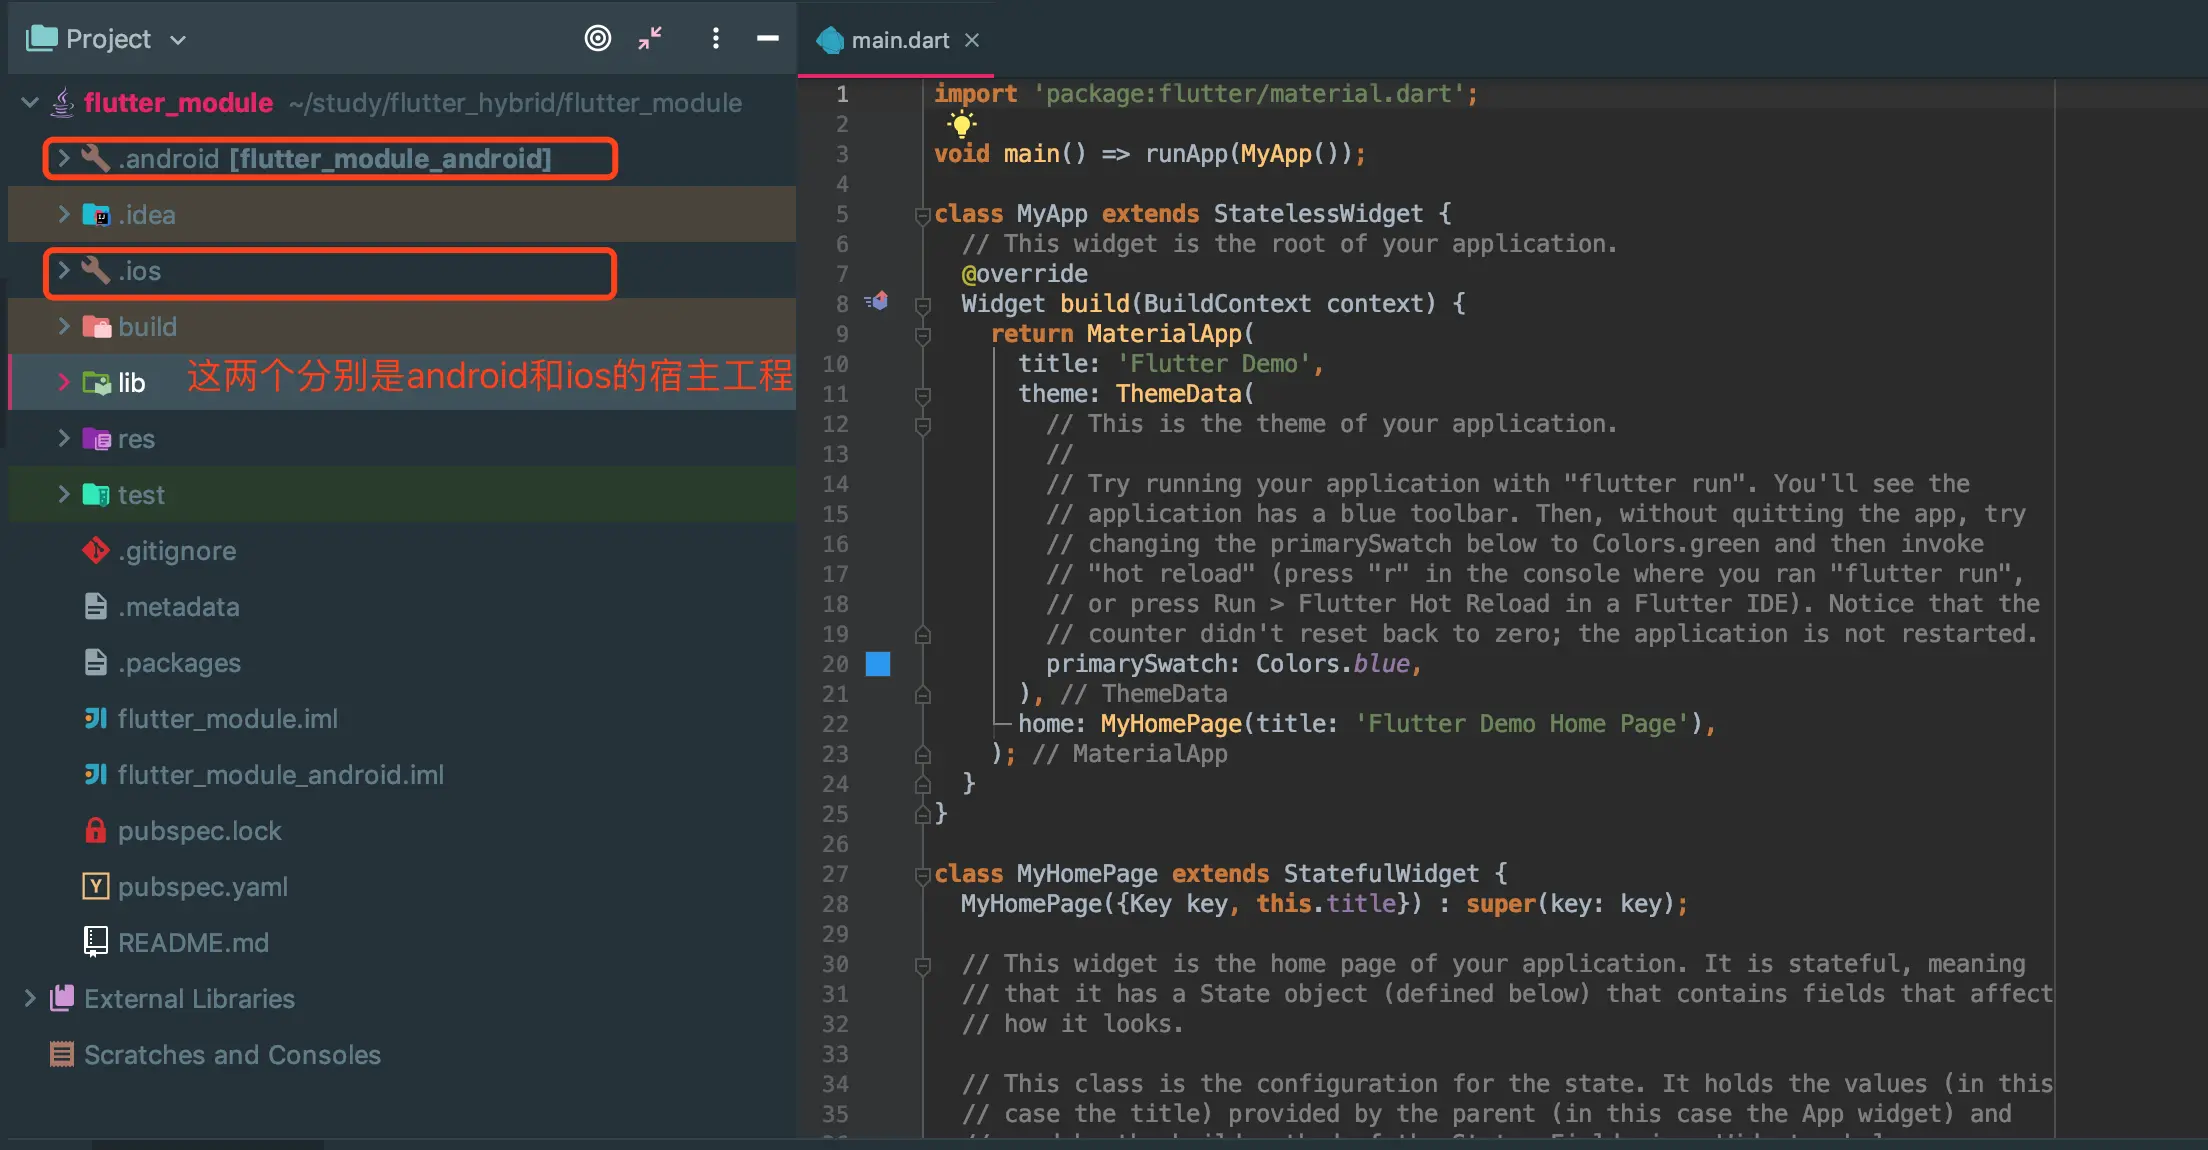Hide the Project panel with minus icon
The width and height of the screenshot is (2208, 1150).
click(767, 38)
